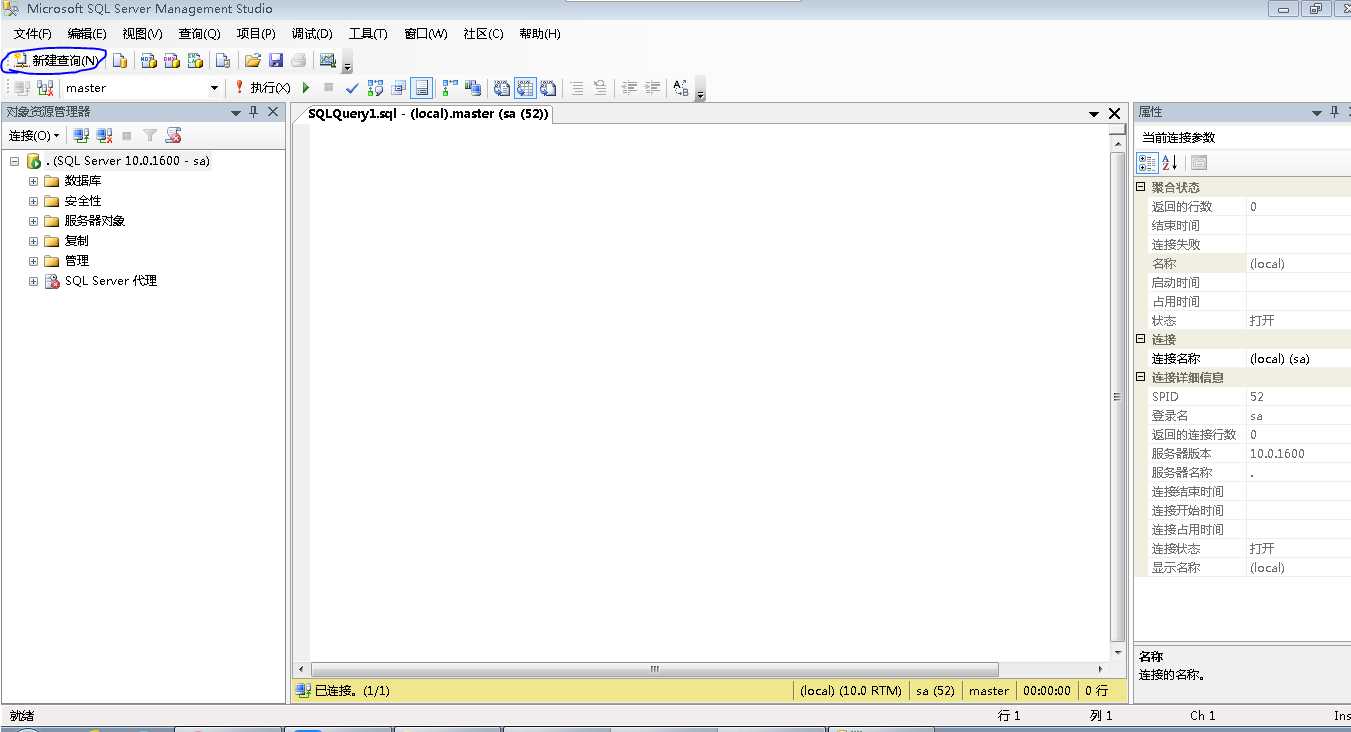Screen dimensions: 1351x732
Task: Increase the indent of the query text
Action: [x=652, y=88]
